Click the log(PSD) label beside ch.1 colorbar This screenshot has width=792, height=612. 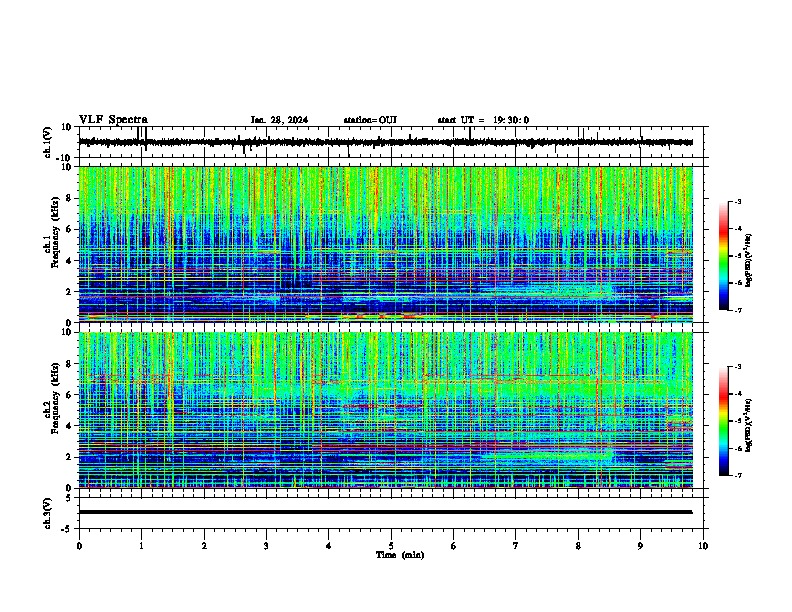click(749, 260)
